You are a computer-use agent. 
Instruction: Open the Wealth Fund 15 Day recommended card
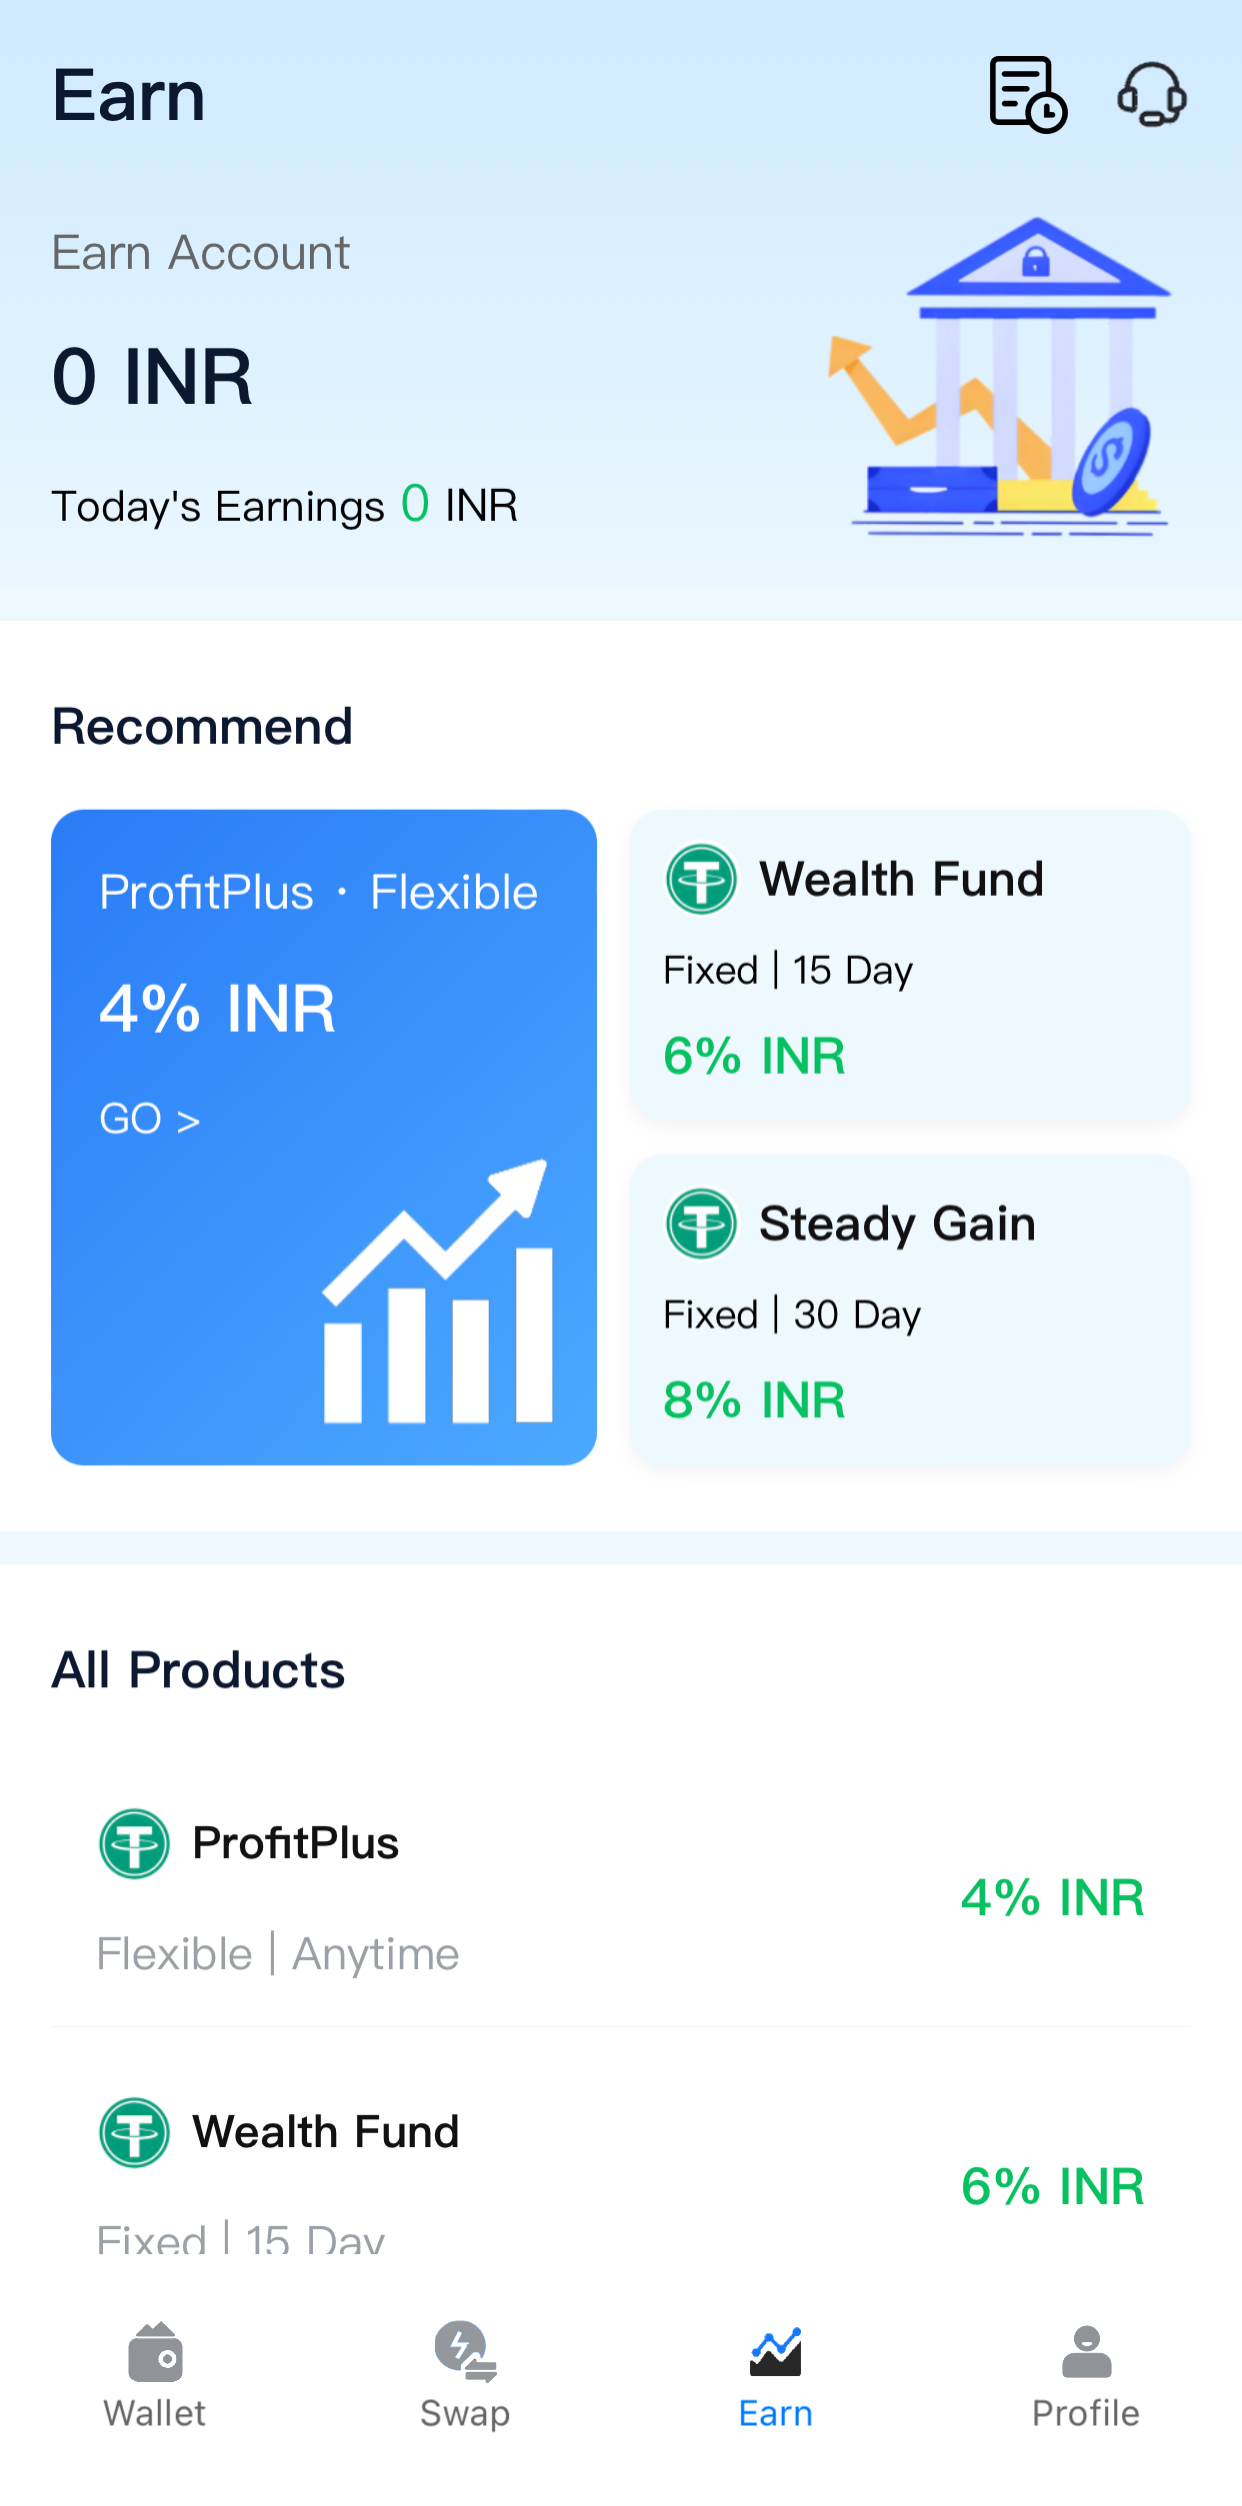click(x=910, y=966)
